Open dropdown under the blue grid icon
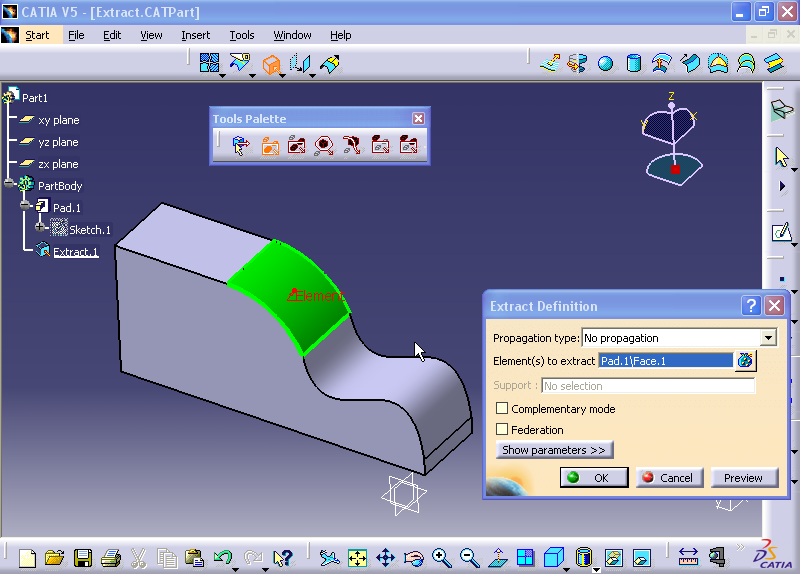Viewport: 801px width, 583px height. tap(222, 75)
